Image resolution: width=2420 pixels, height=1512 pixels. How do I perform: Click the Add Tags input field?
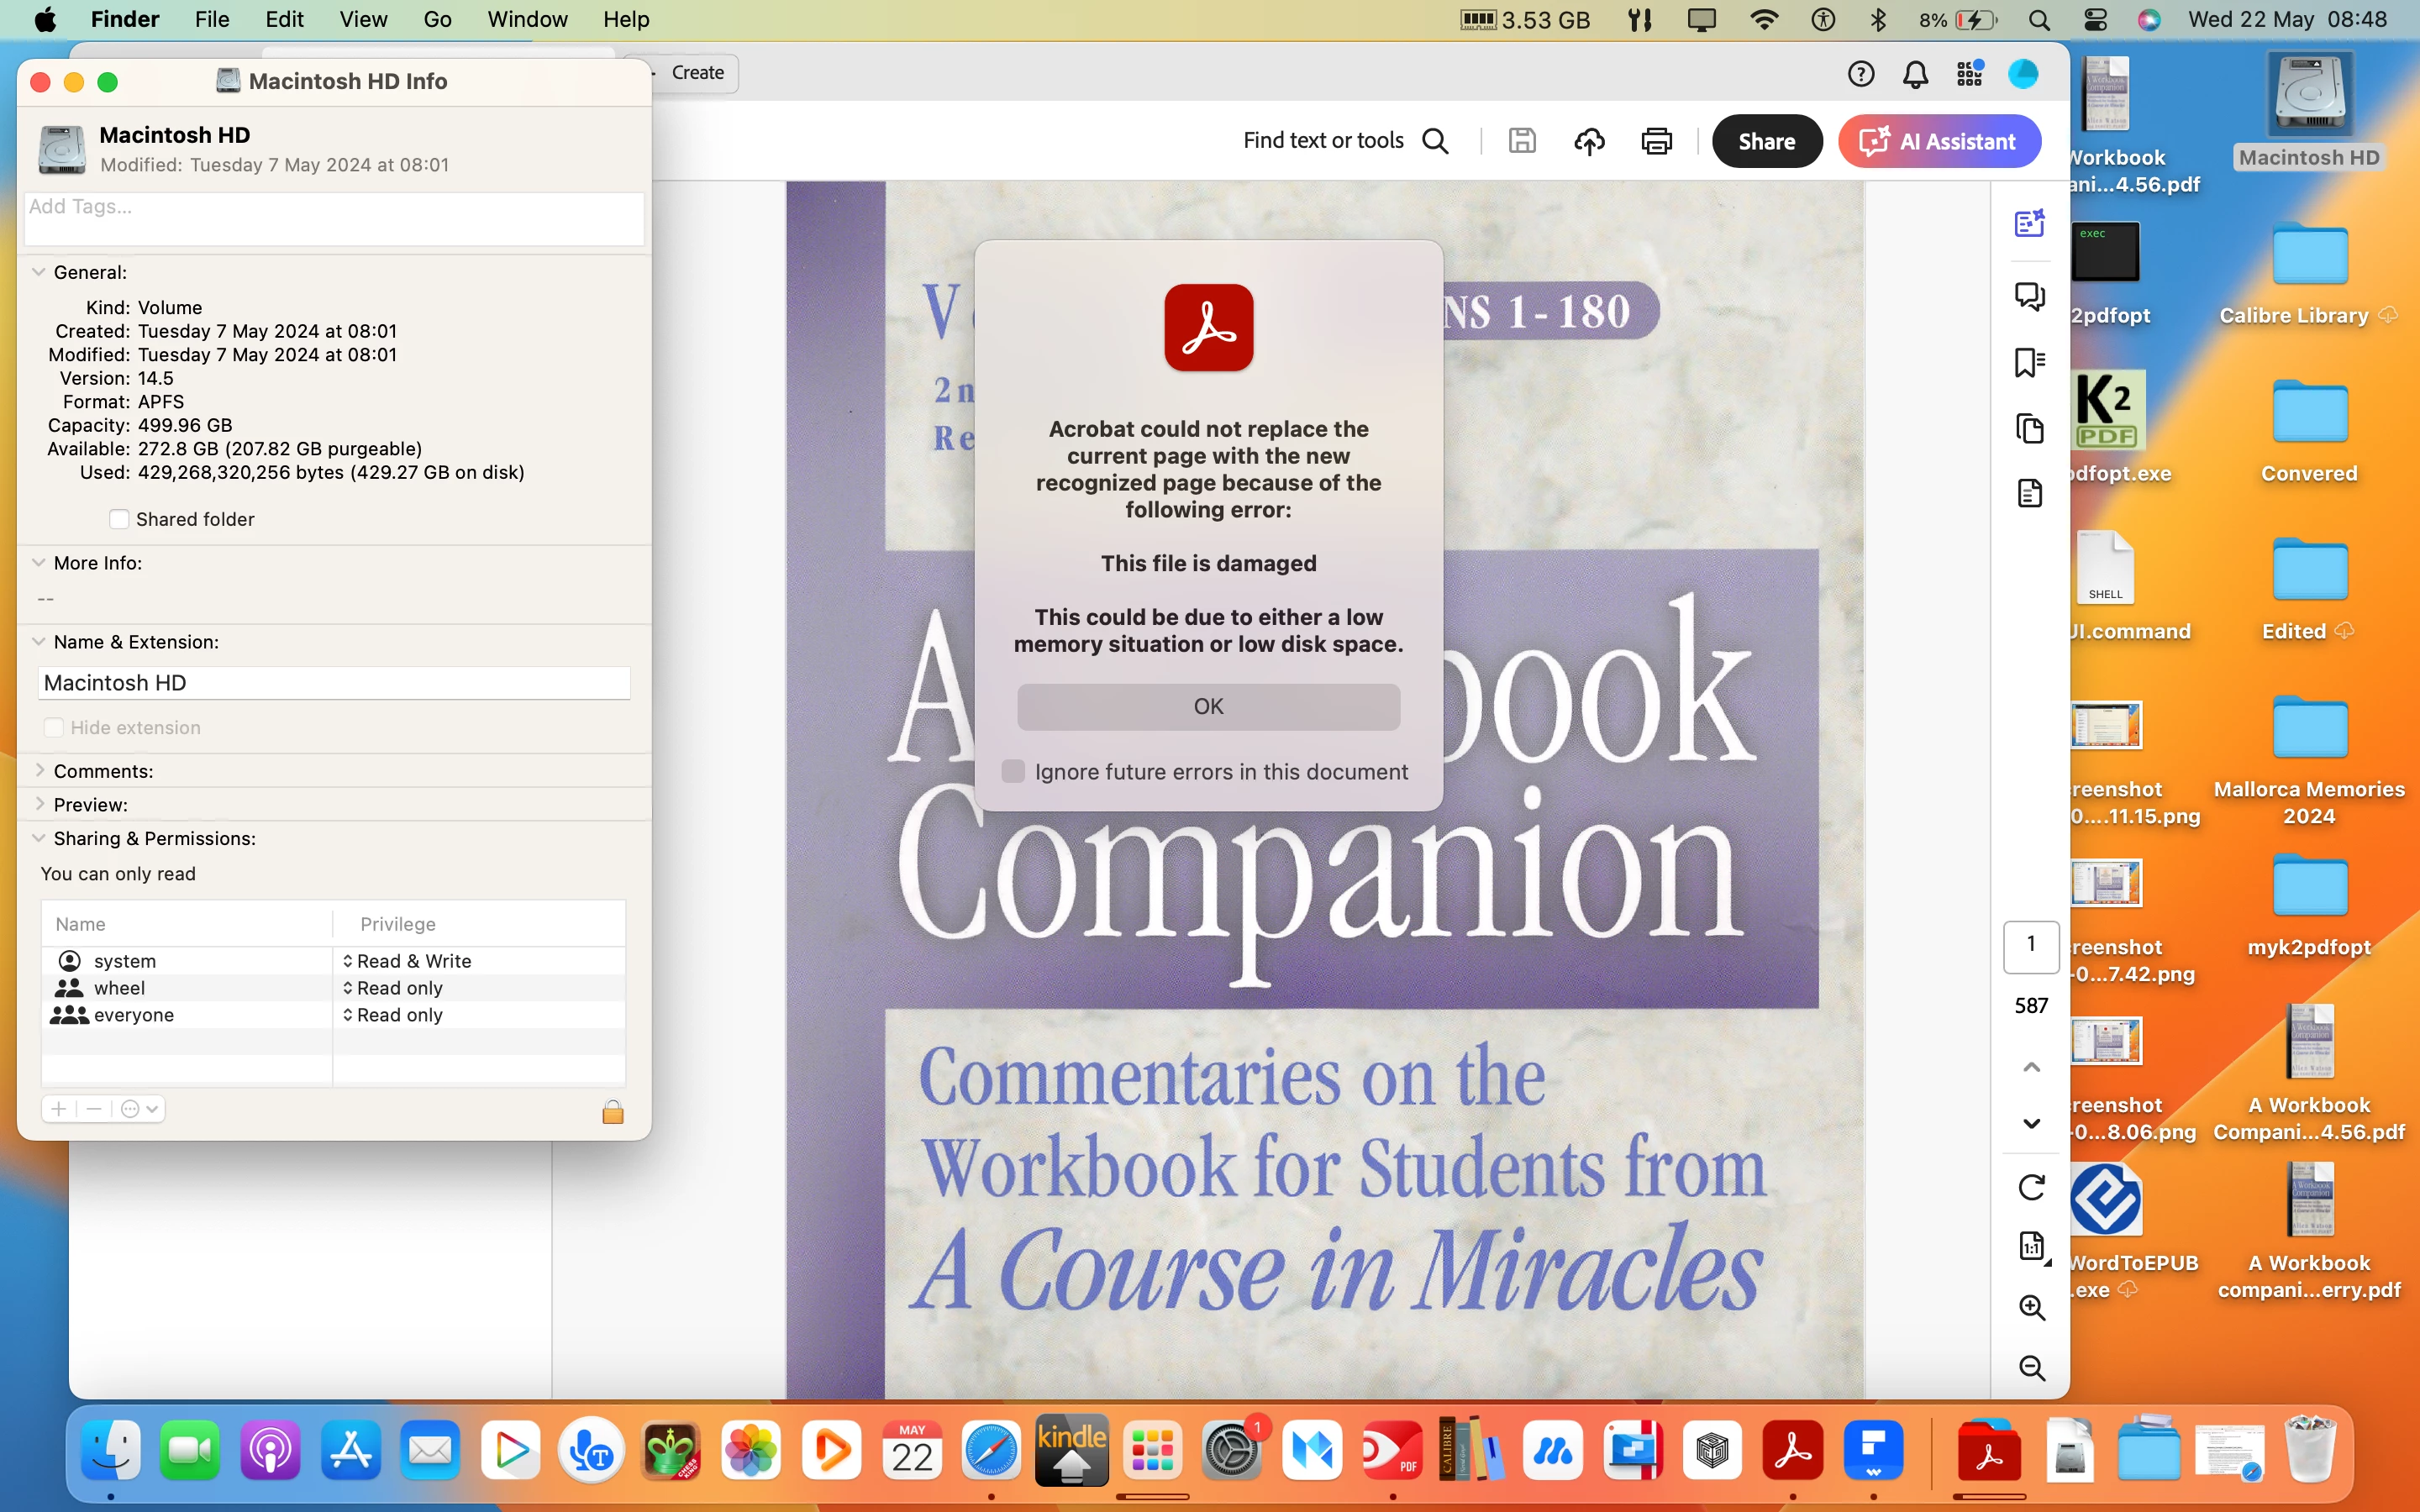coord(334,218)
